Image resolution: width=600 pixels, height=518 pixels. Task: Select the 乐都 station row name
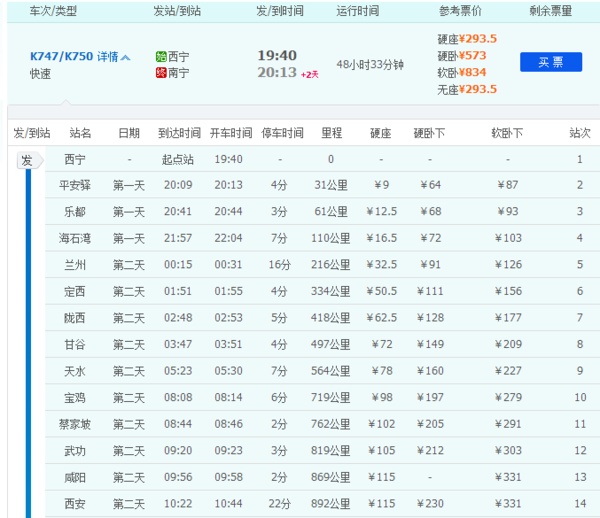click(x=75, y=212)
